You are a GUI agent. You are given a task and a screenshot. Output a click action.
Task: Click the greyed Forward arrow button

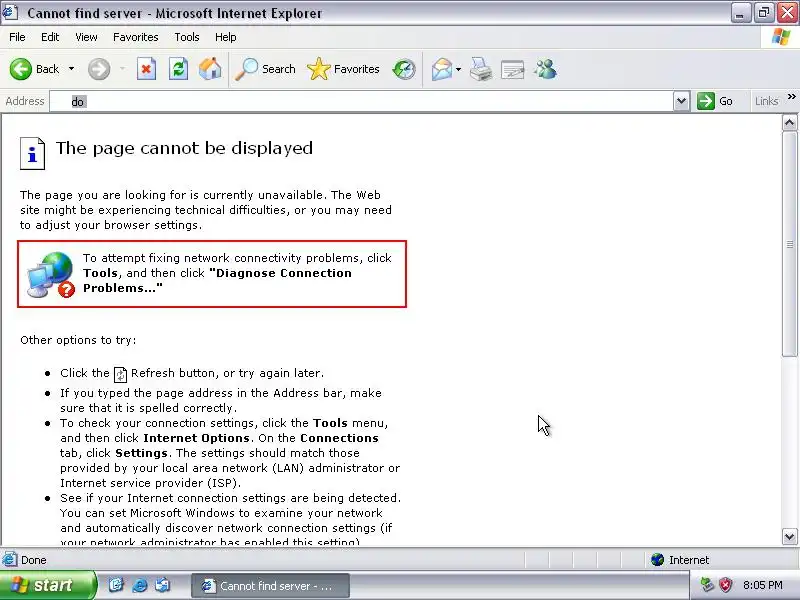tap(98, 69)
